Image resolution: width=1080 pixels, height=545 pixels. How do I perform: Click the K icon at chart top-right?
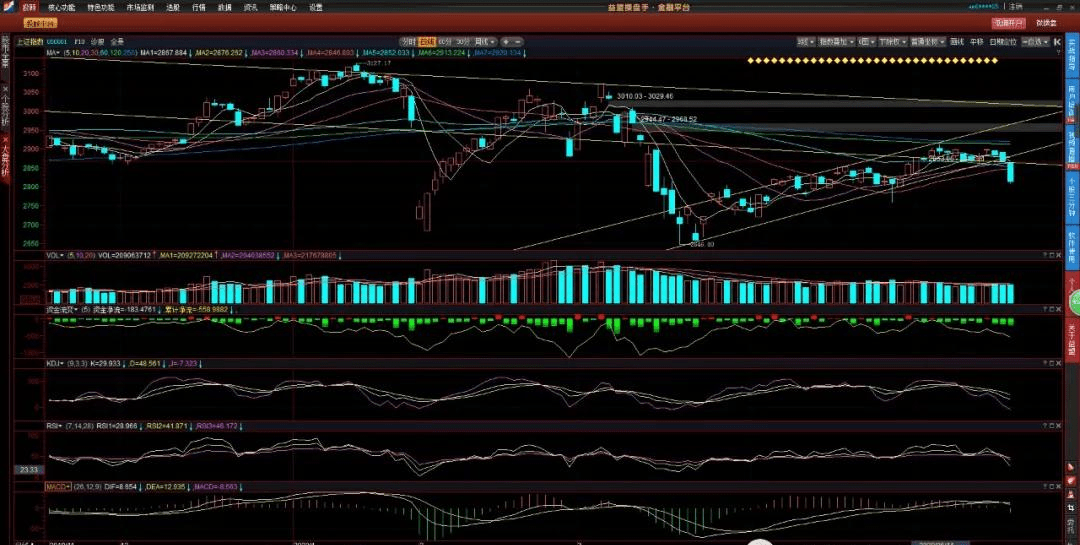click(1057, 42)
